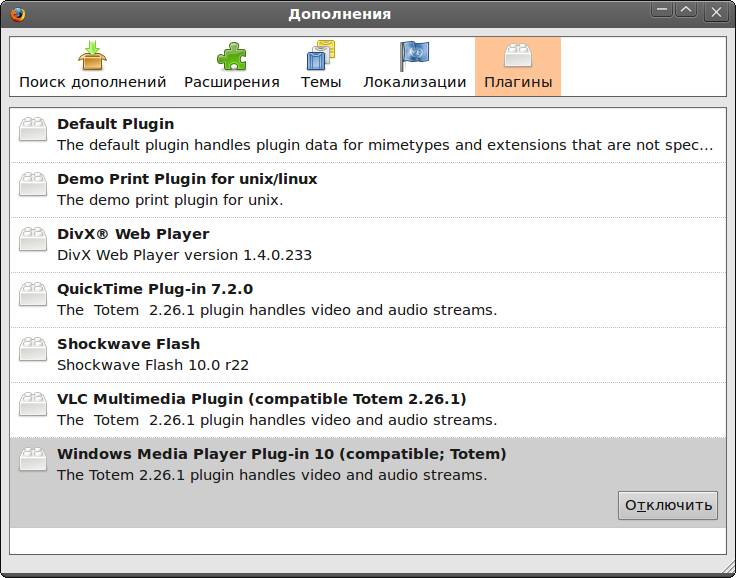Click the green puzzle piece Расширения icon
Image resolution: width=736 pixels, height=578 pixels.
[x=231, y=56]
